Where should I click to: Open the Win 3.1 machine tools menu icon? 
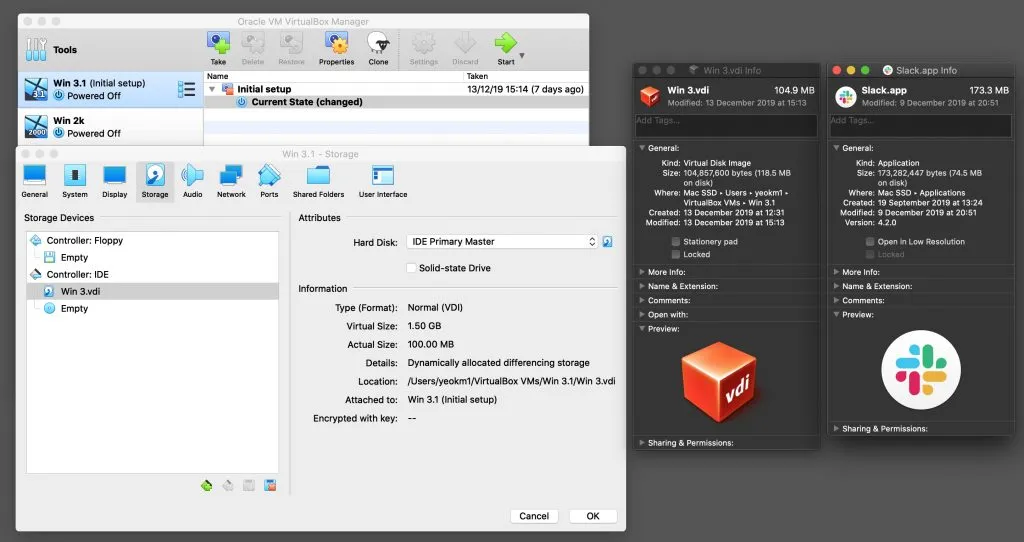click(186, 89)
